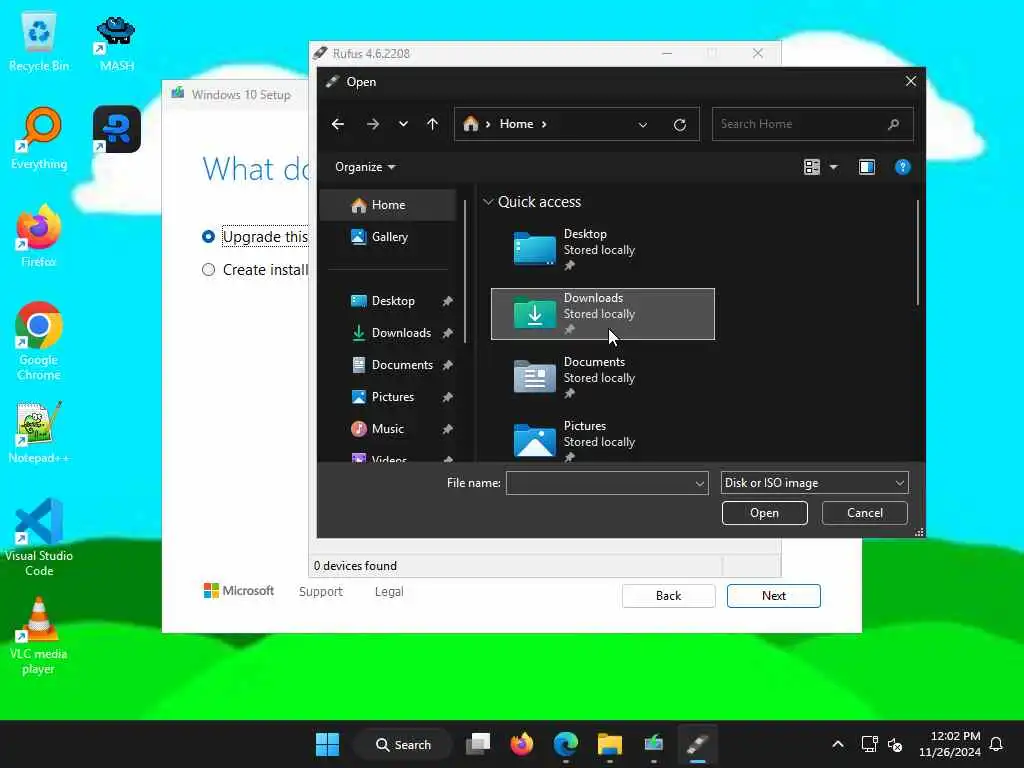Launch Google Chrome desktop shortcut
This screenshot has width=1024, height=768.
tap(39, 341)
